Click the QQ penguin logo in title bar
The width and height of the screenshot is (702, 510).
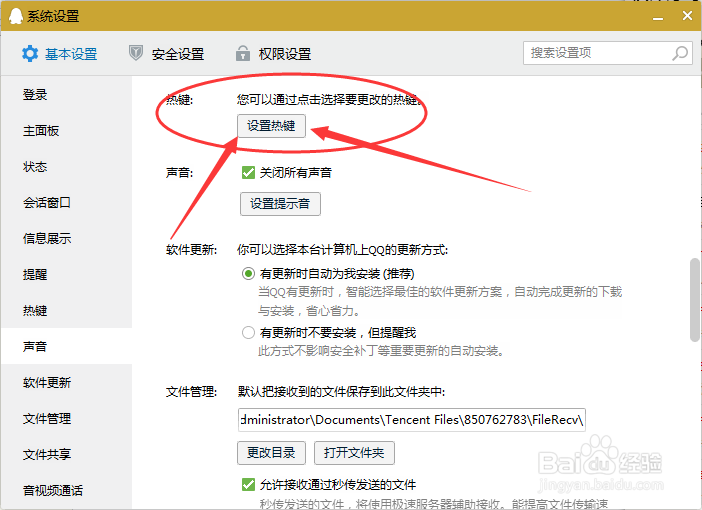click(x=16, y=16)
